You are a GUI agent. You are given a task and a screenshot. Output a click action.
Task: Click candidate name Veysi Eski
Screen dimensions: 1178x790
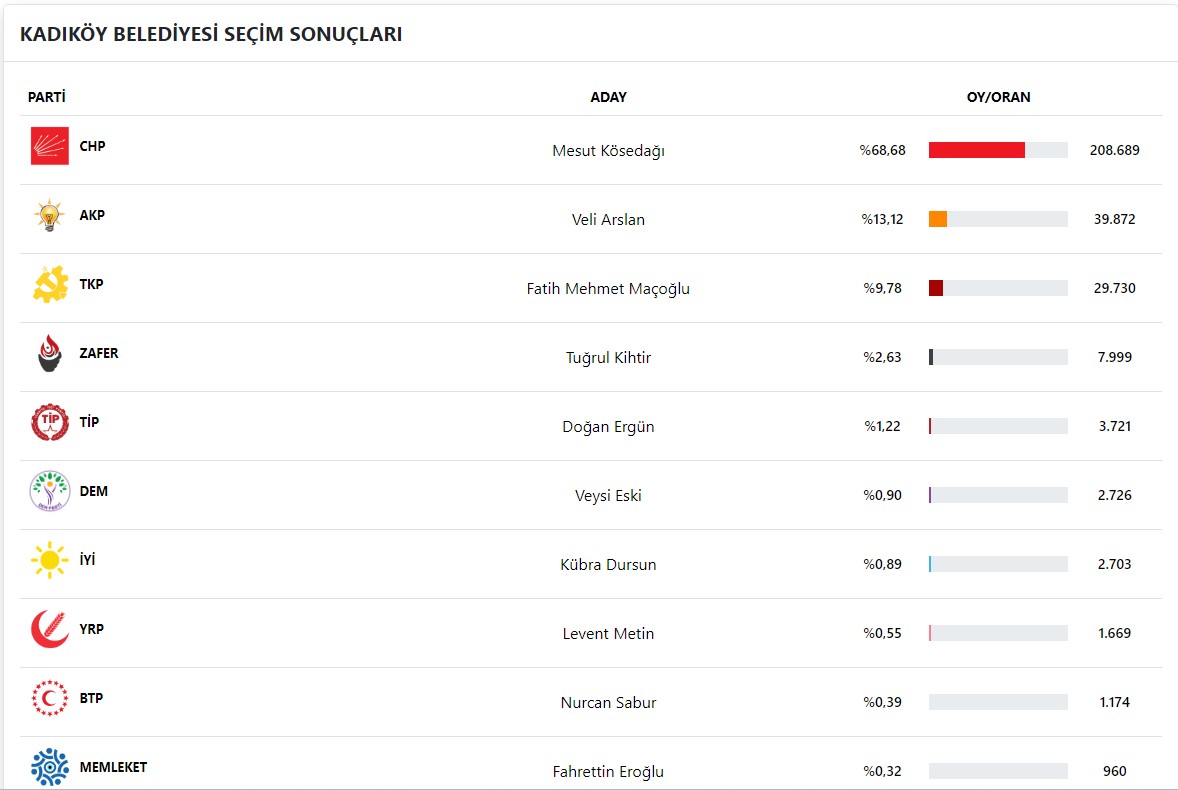point(609,496)
